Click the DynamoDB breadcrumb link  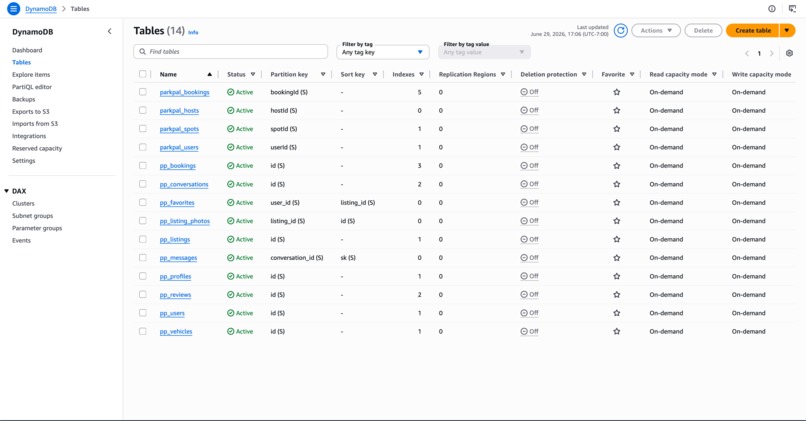(41, 9)
